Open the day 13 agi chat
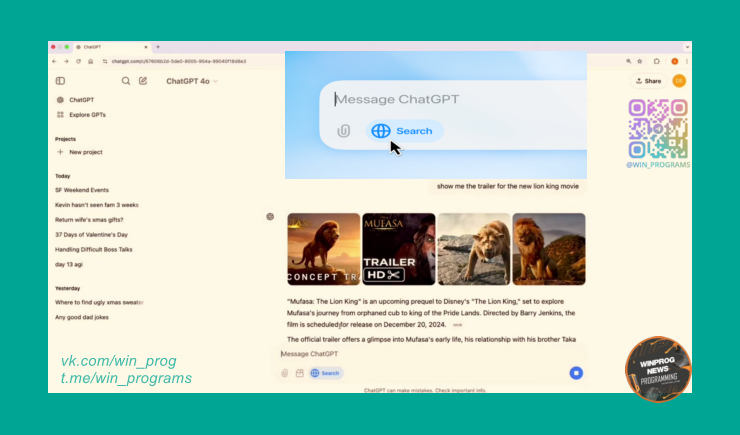The image size is (740, 435). click(x=69, y=264)
